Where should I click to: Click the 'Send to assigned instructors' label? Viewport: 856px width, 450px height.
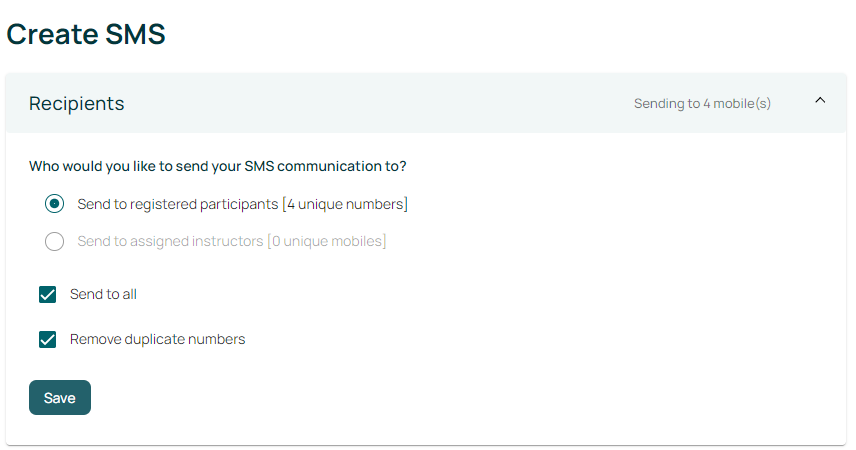click(x=171, y=241)
